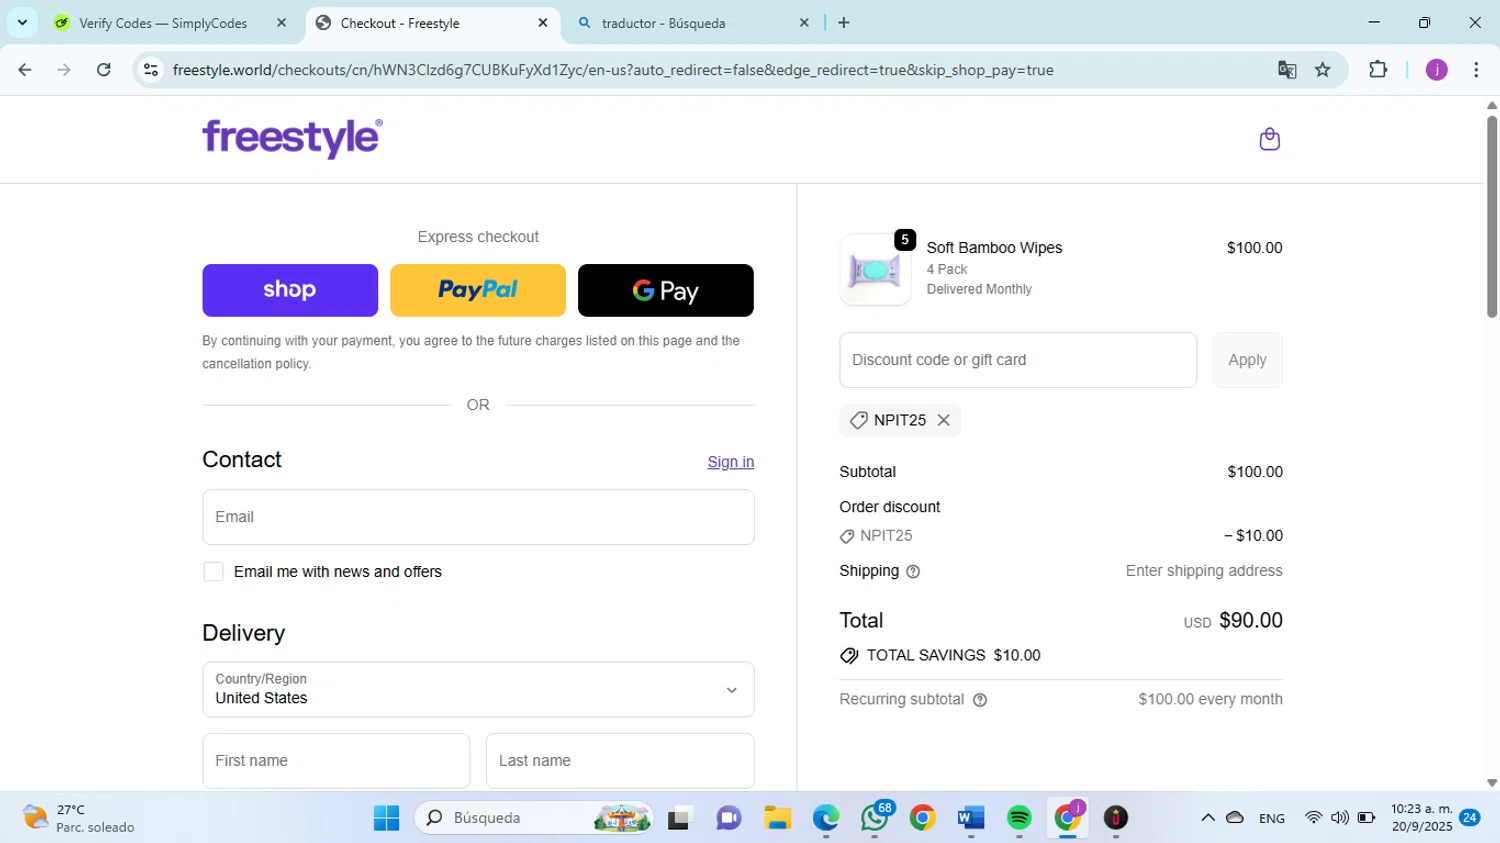This screenshot has width=1500, height=843.
Task: Focus the First name field
Action: tap(336, 761)
